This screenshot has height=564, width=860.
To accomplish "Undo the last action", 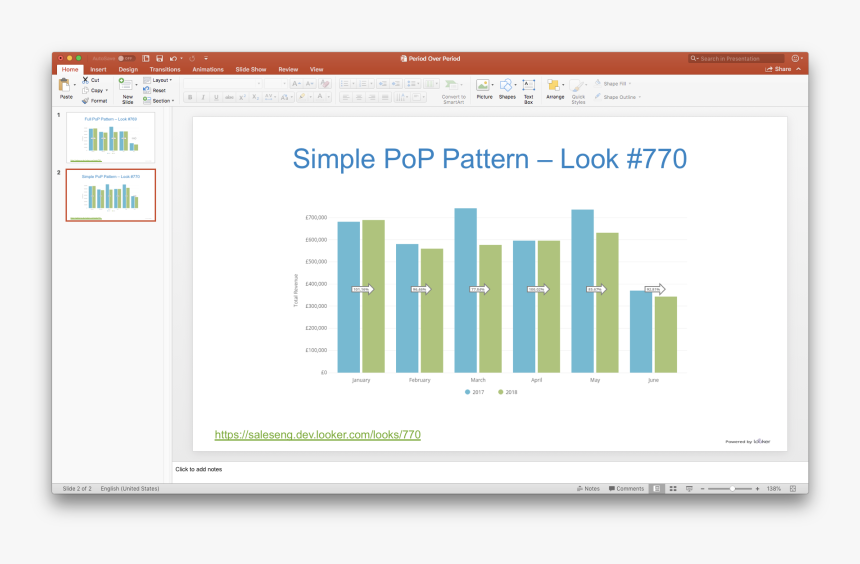I will (x=173, y=58).
